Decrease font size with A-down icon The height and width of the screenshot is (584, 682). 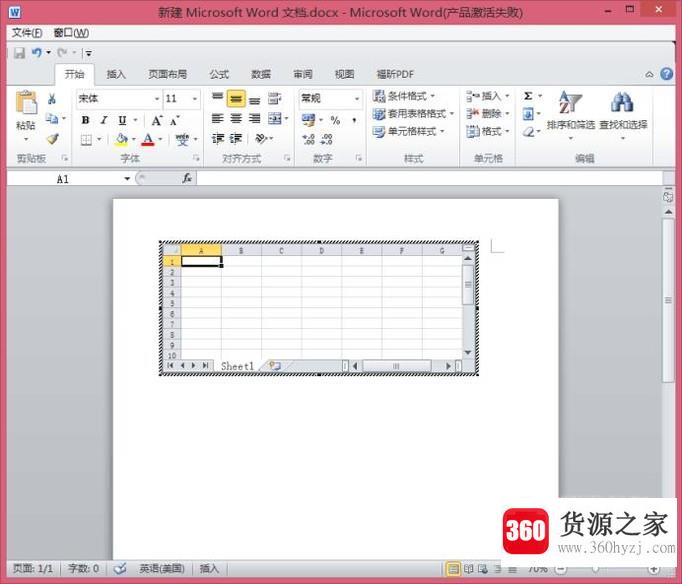click(174, 120)
